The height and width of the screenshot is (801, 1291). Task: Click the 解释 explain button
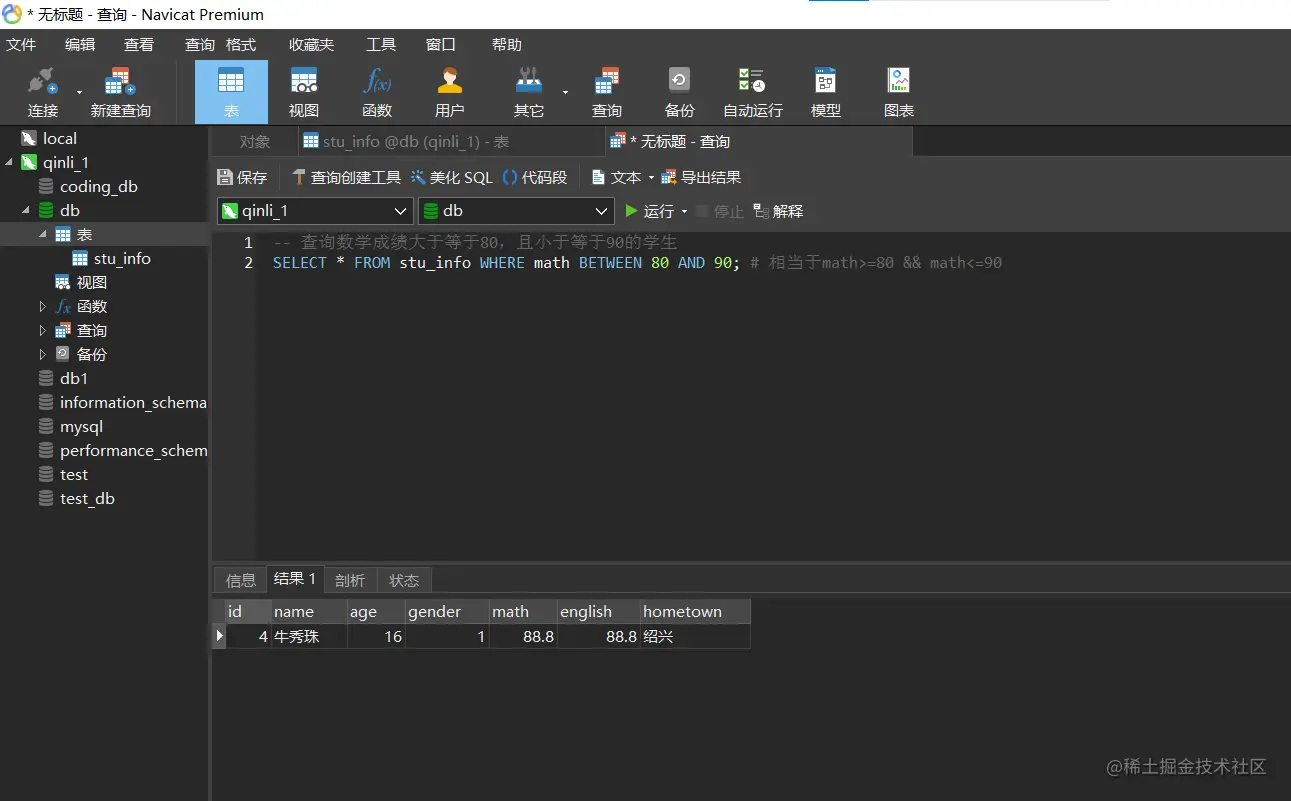pos(778,211)
